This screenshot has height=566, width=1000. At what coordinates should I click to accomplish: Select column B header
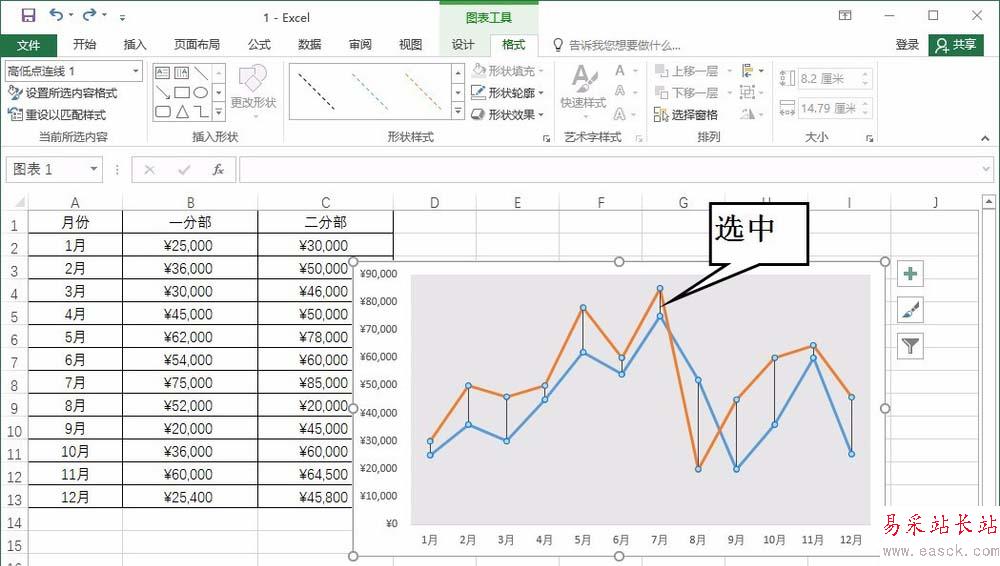(x=190, y=202)
